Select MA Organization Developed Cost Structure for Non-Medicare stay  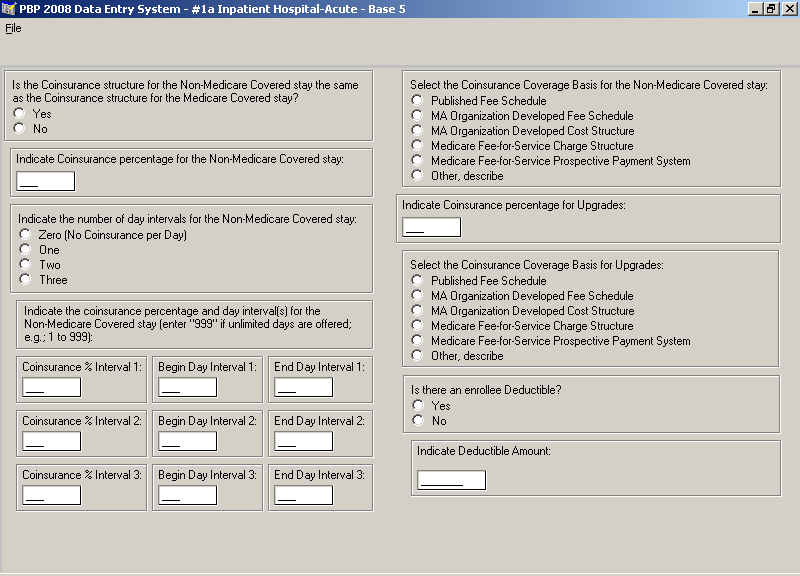[417, 130]
